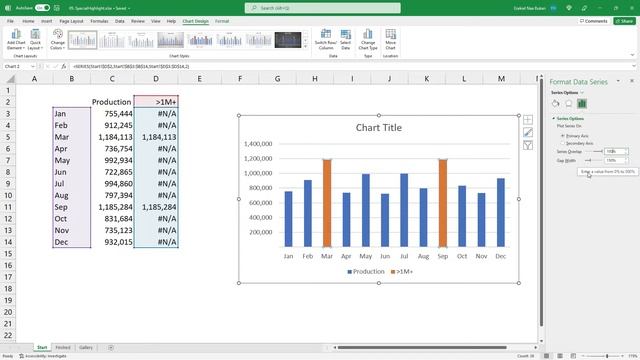Open the Home ribbon tab
The image size is (640, 360).
tap(28, 21)
